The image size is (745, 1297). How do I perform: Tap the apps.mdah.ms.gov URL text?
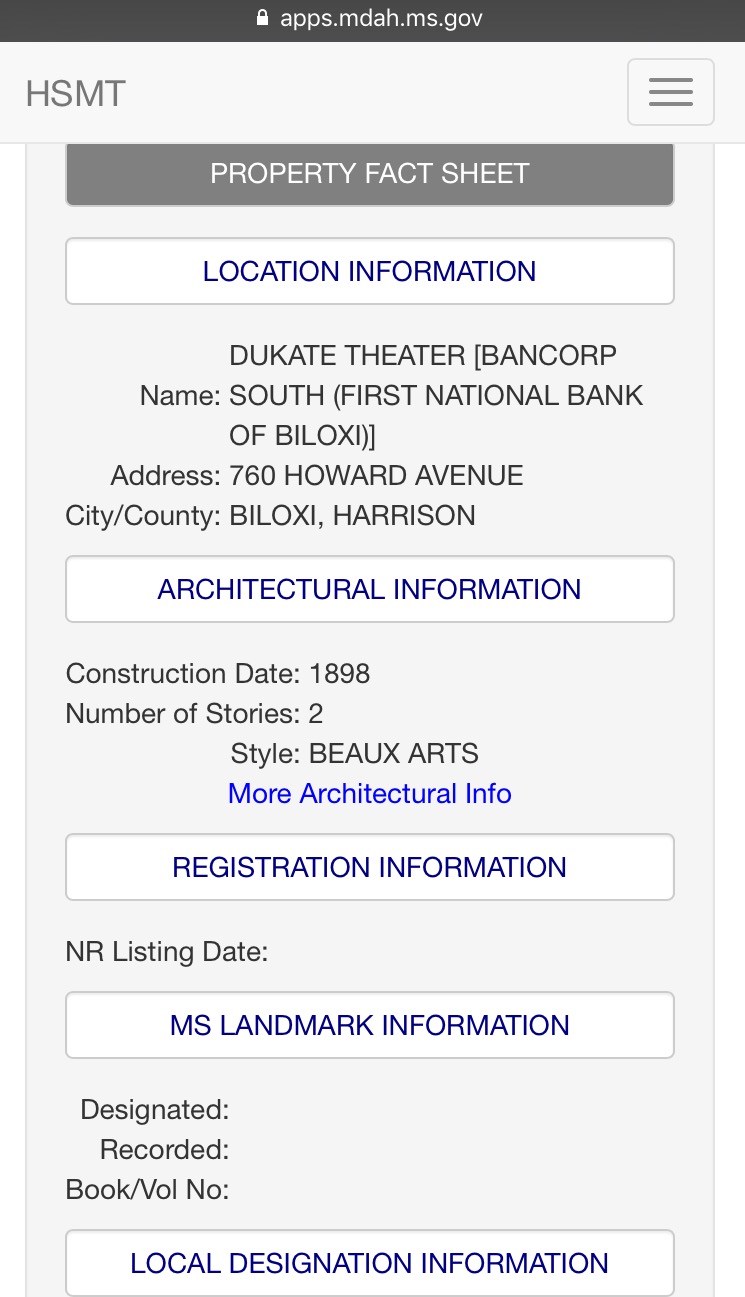pyautogui.click(x=381, y=18)
